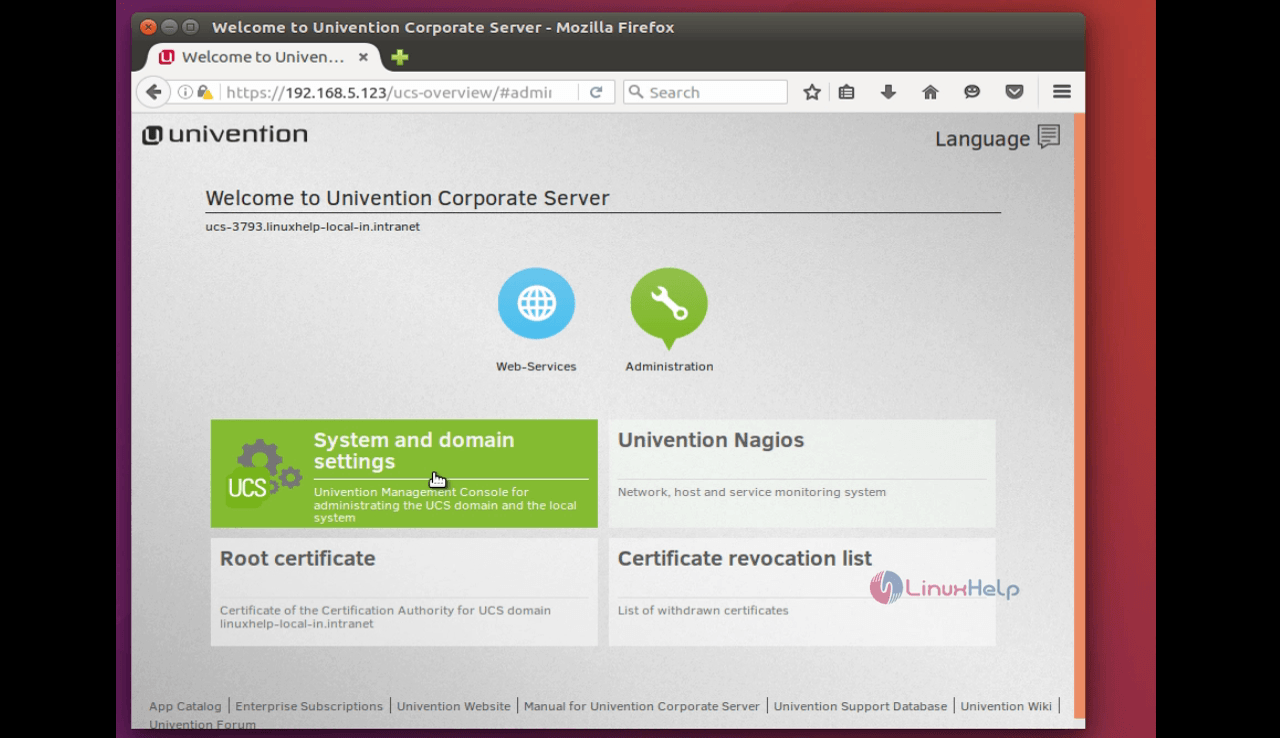Open the Firefox hamburger menu
The height and width of the screenshot is (738, 1280).
point(1062,92)
